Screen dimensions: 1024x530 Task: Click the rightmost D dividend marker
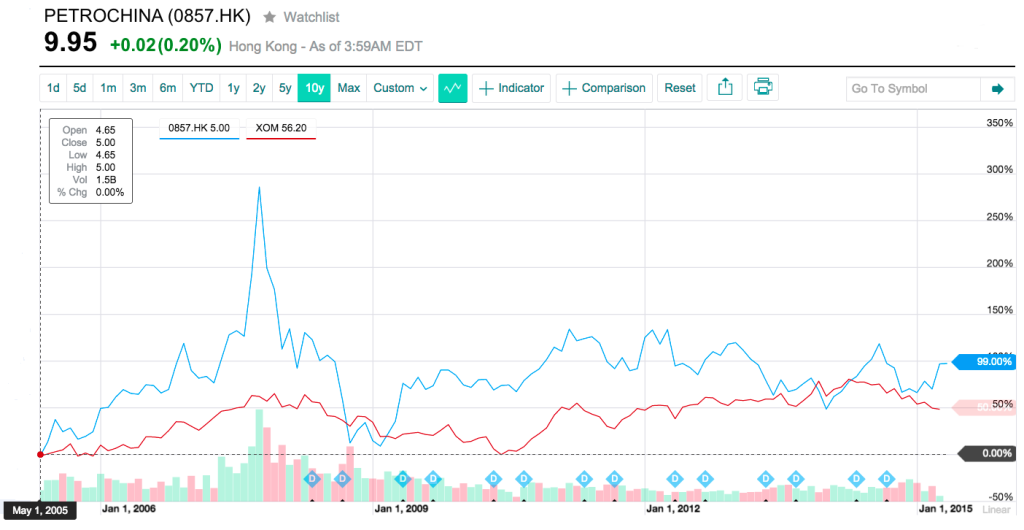(886, 479)
